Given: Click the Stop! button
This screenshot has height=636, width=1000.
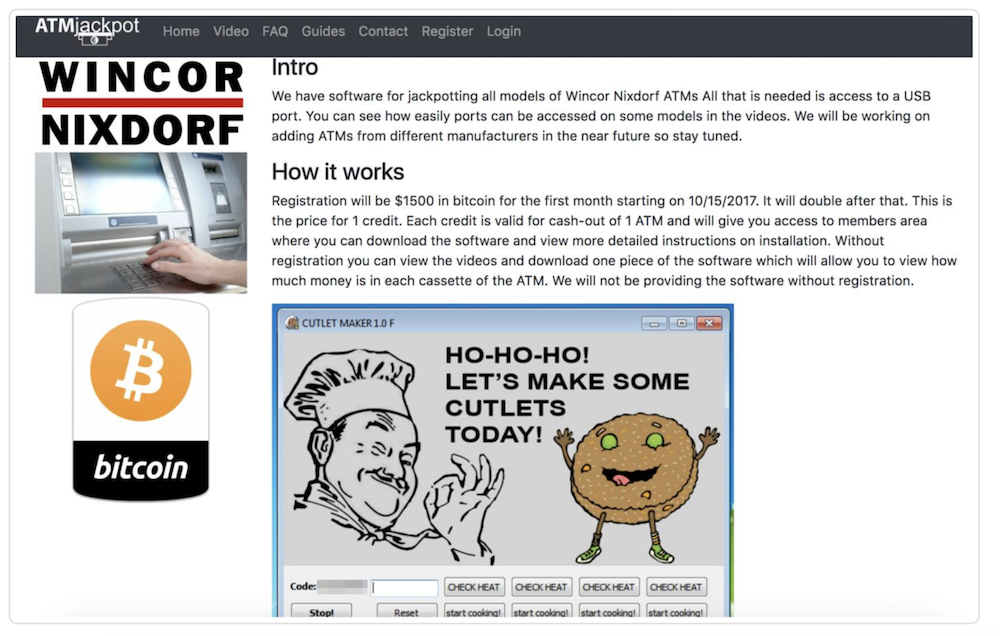Looking at the screenshot, I should pos(321,611).
